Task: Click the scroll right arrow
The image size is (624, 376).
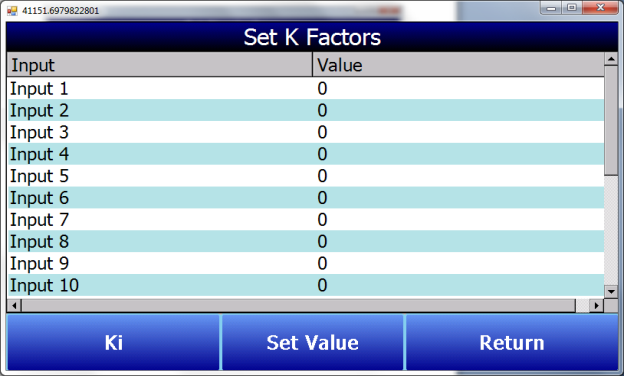Action: tap(596, 306)
